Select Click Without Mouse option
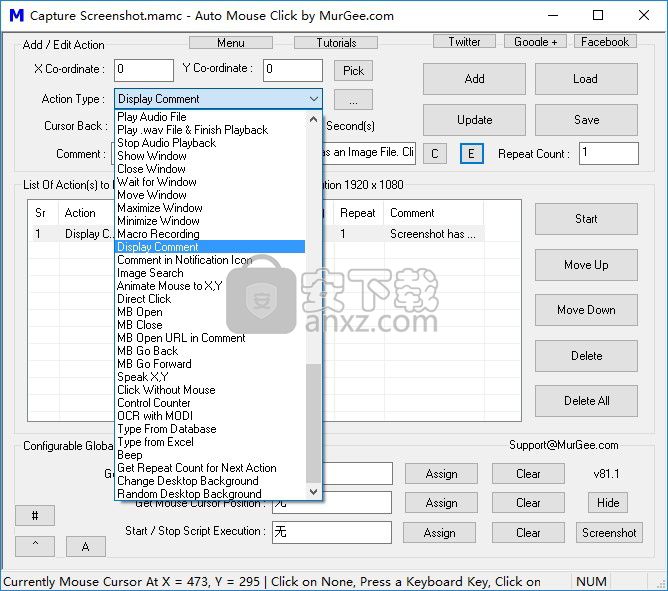668x591 pixels. click(166, 390)
